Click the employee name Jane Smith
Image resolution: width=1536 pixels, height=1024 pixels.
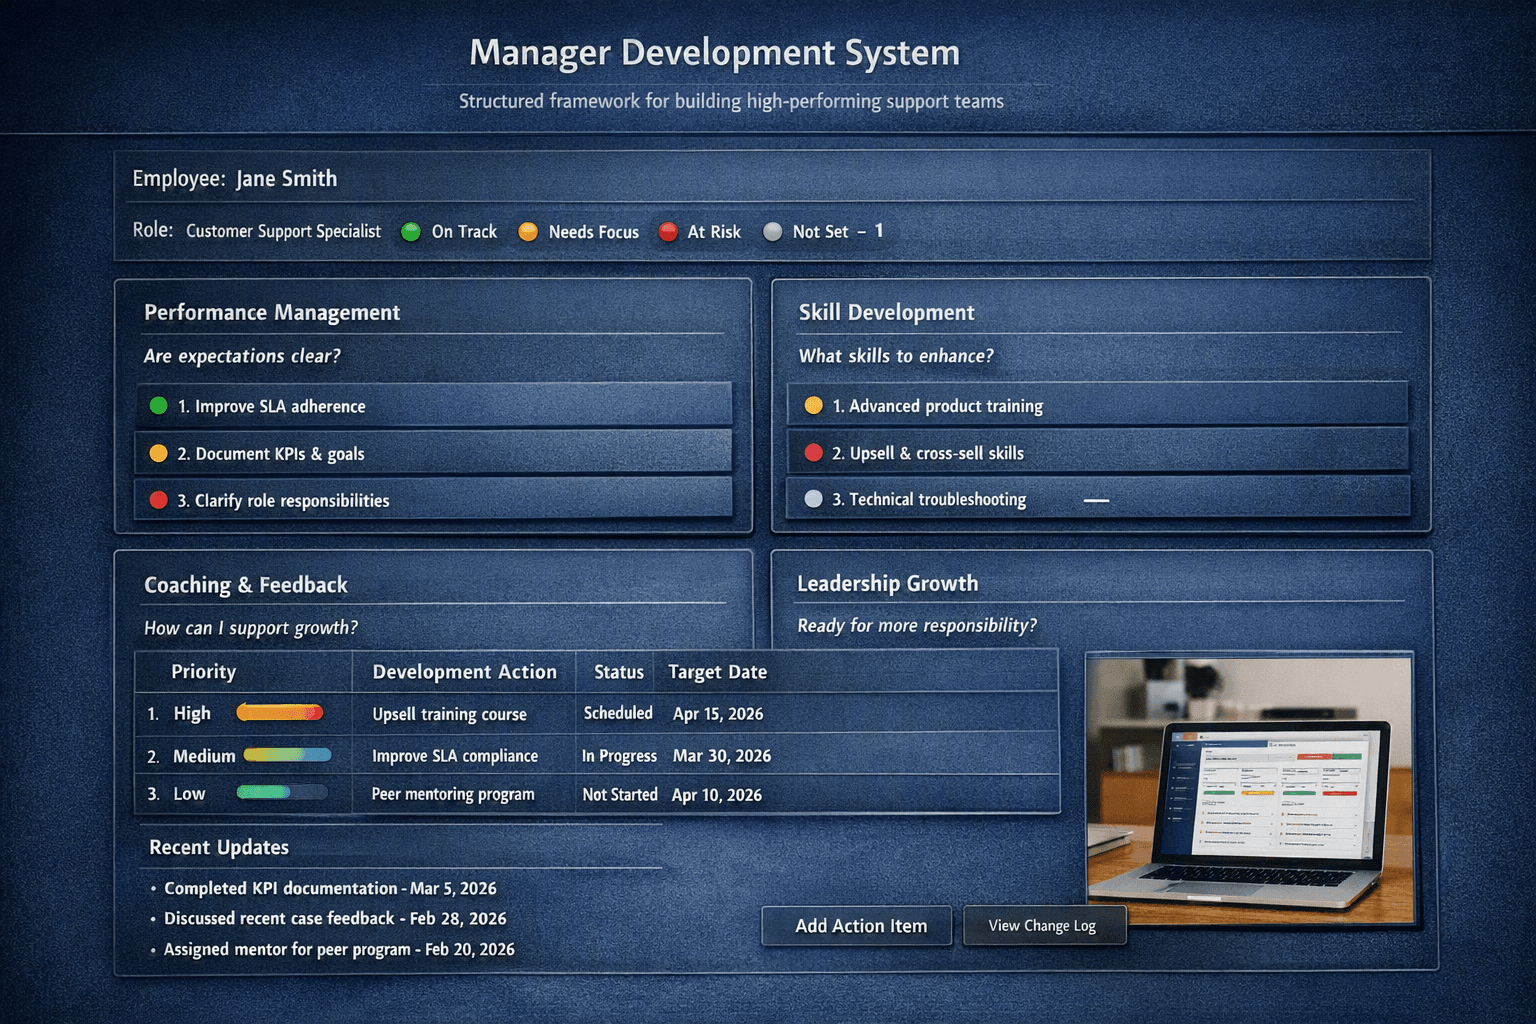(x=286, y=179)
